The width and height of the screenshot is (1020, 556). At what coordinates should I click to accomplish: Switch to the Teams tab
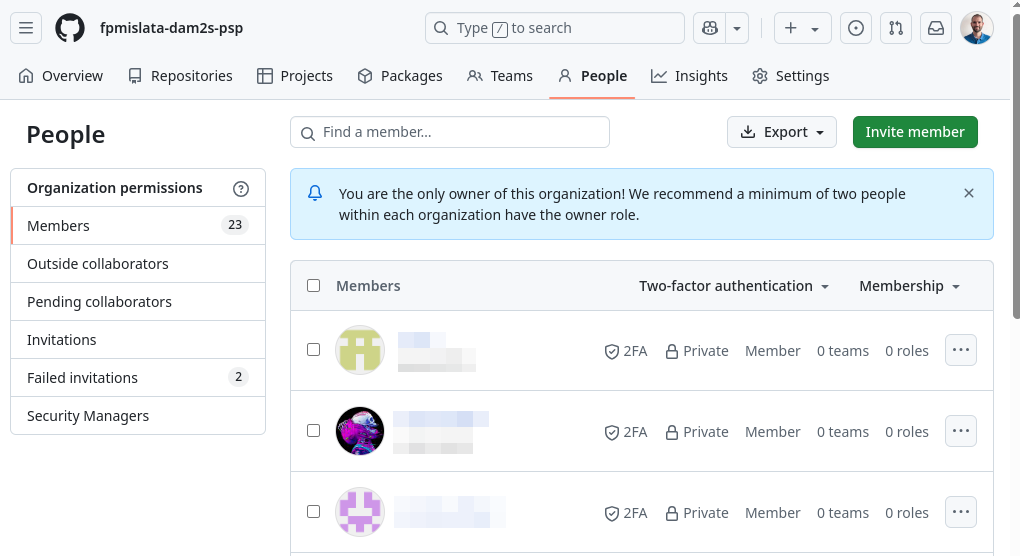[500, 76]
